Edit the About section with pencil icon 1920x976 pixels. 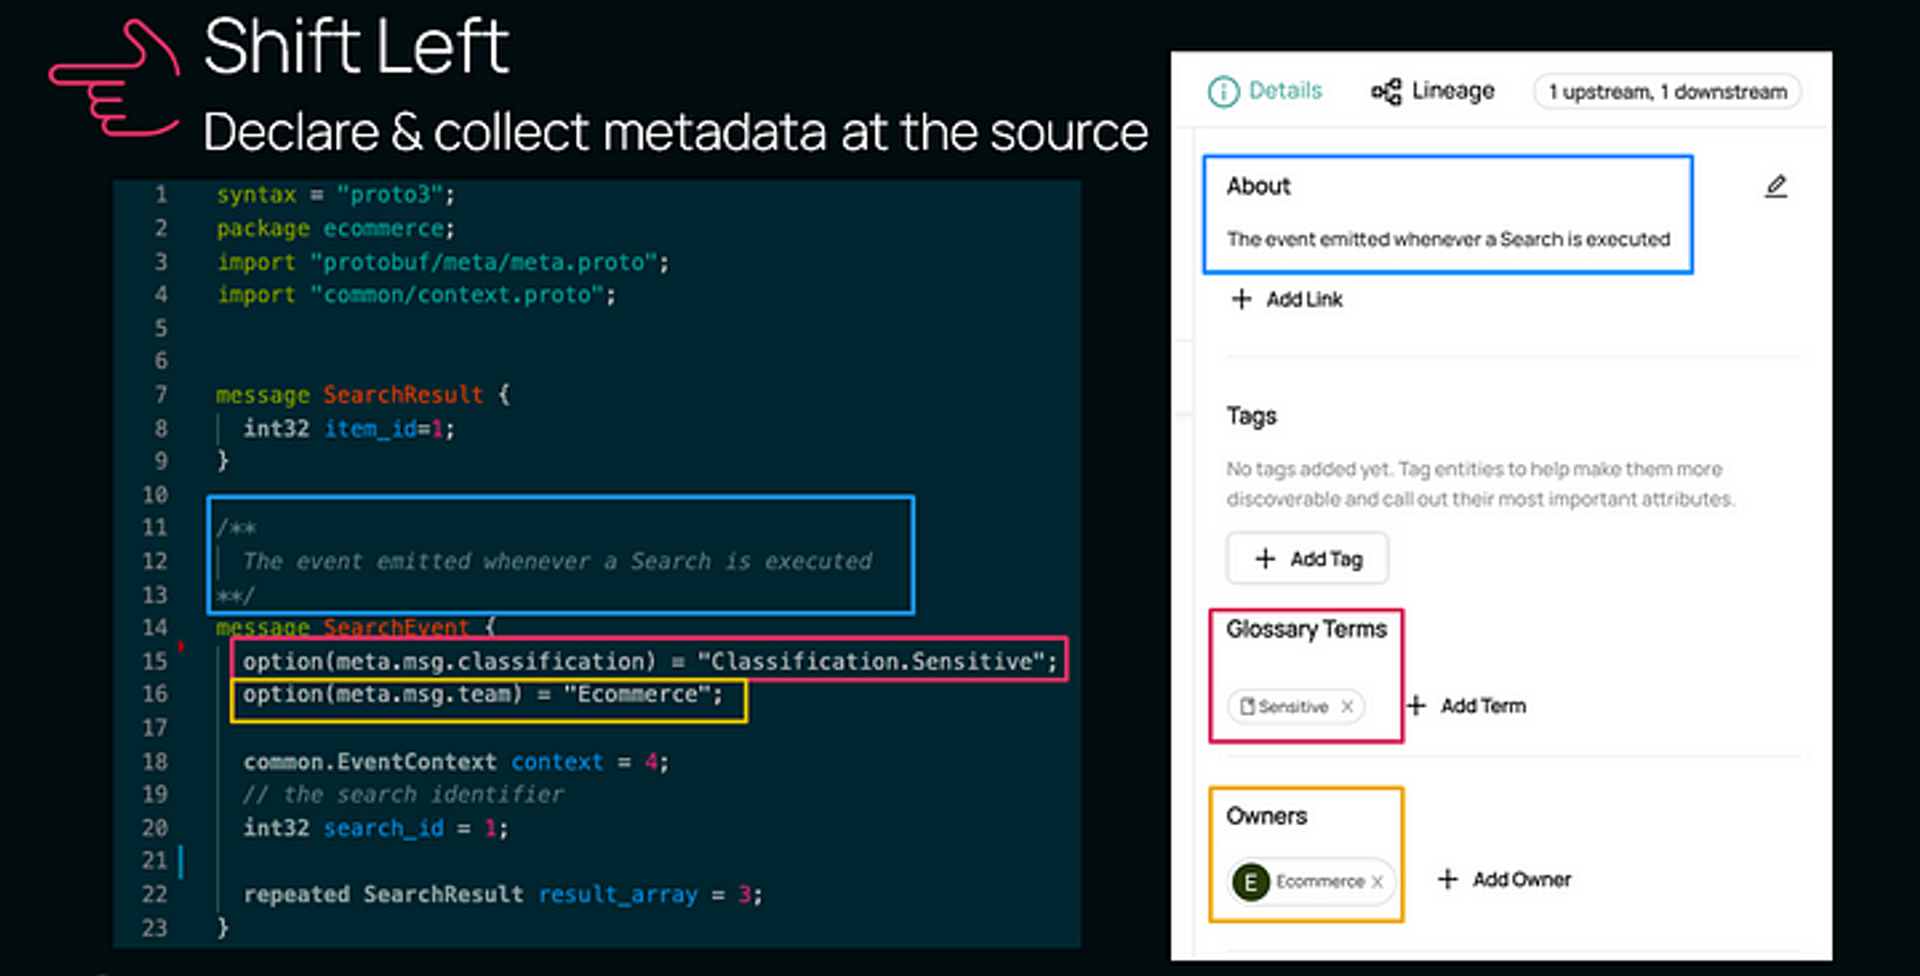pos(1776,186)
